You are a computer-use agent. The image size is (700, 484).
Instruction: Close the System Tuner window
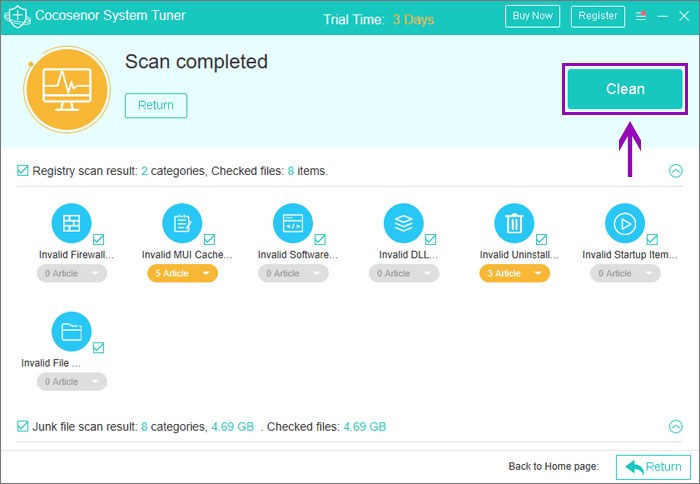tap(684, 16)
